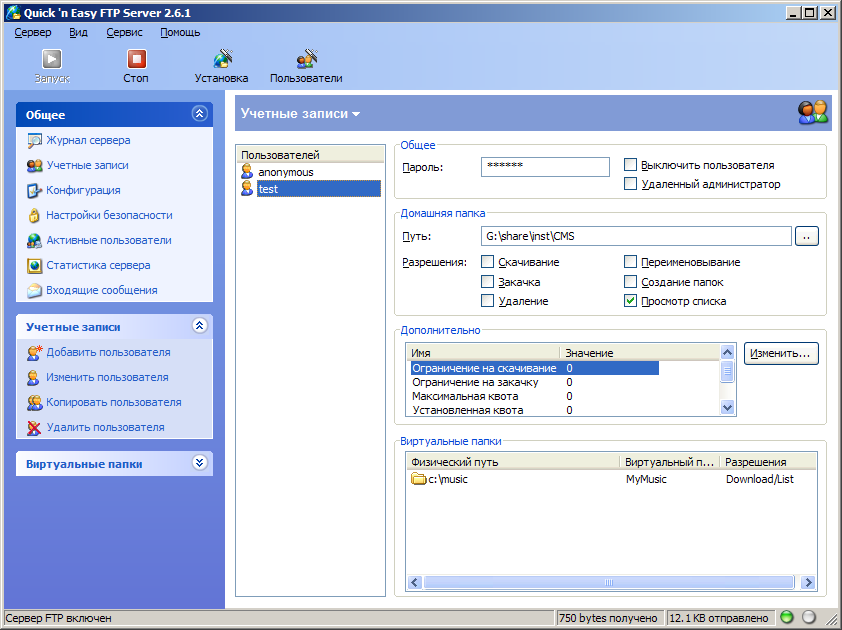Open the Помощь menu
The height and width of the screenshot is (630, 842).
(180, 32)
